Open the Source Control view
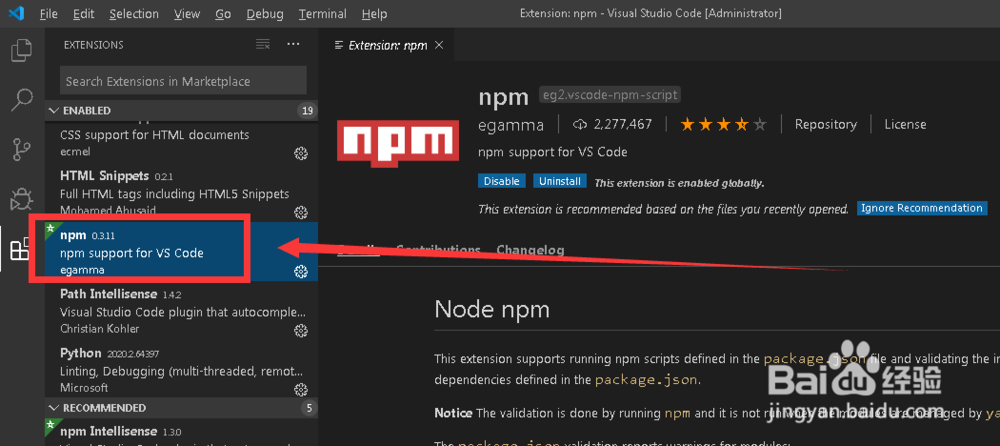The image size is (1000, 446). point(22,150)
